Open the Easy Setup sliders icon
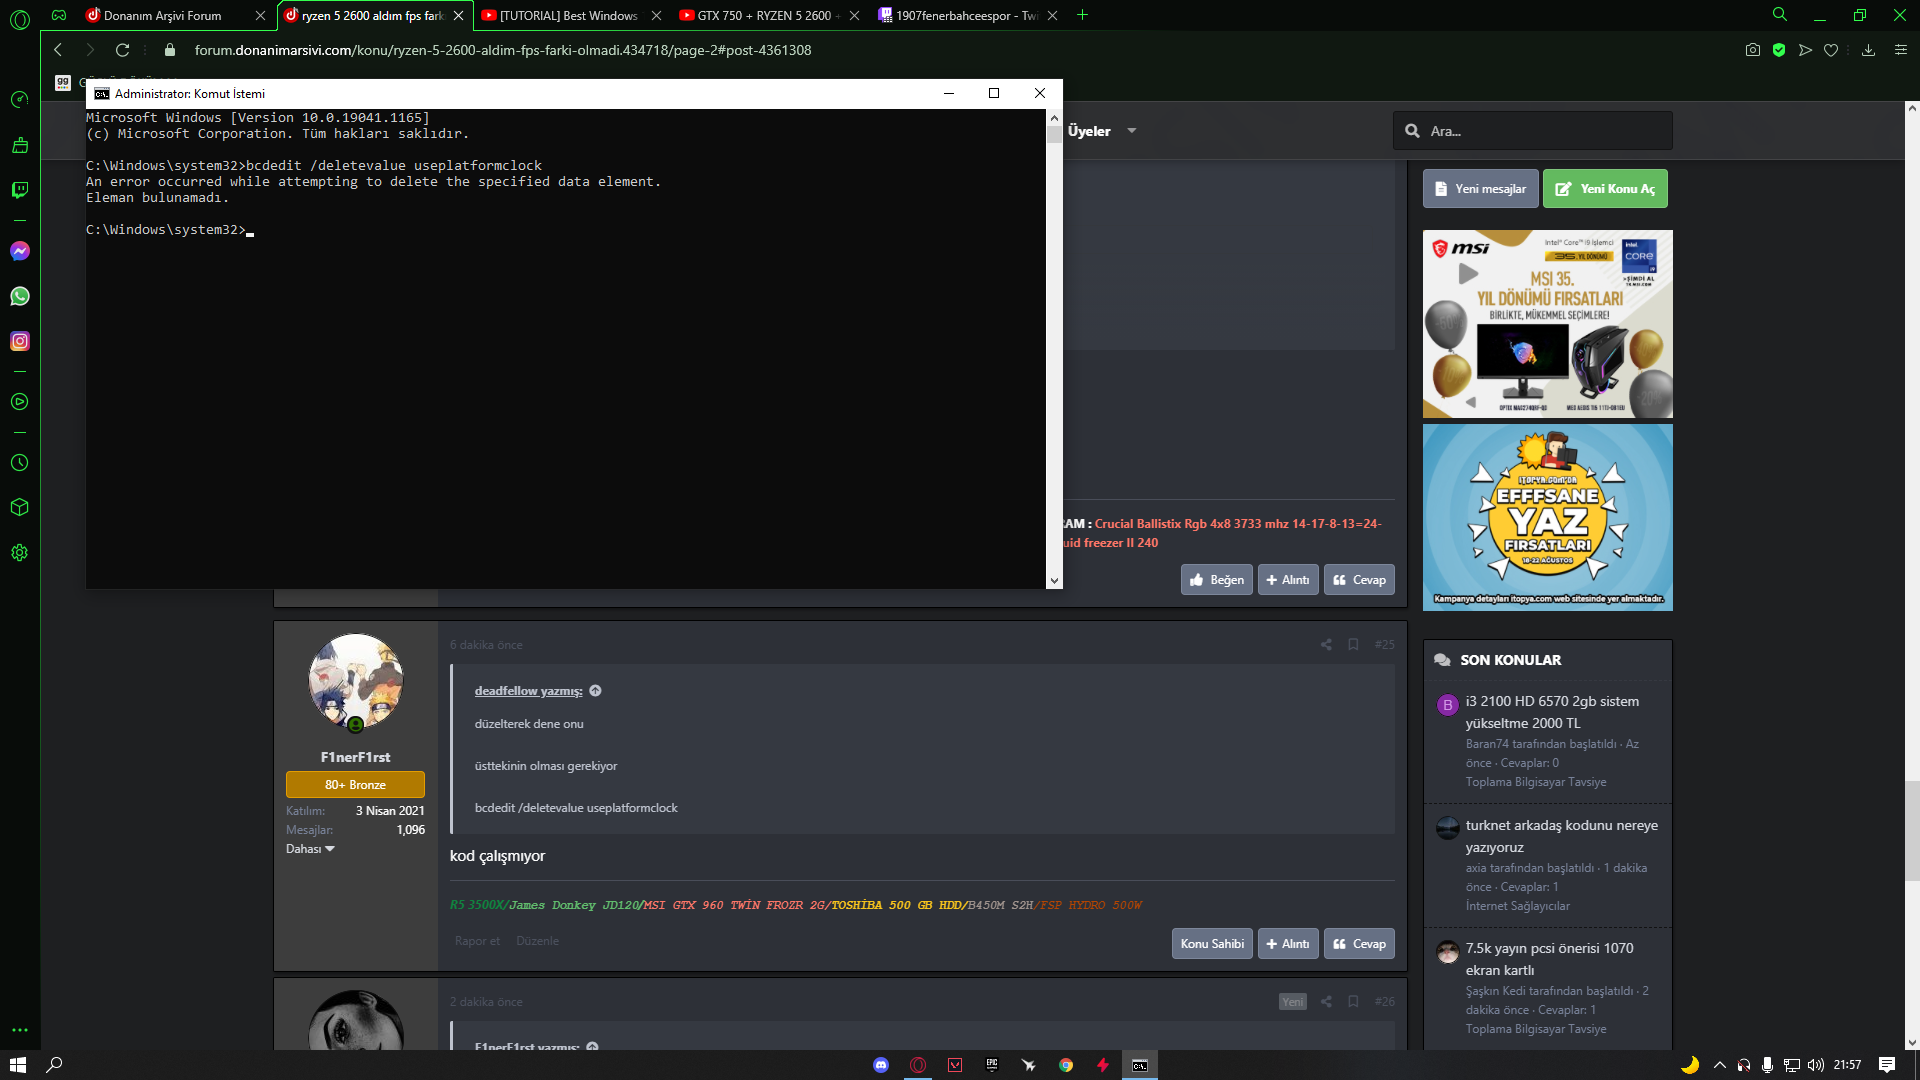Image resolution: width=1920 pixels, height=1080 pixels. pyautogui.click(x=1901, y=50)
